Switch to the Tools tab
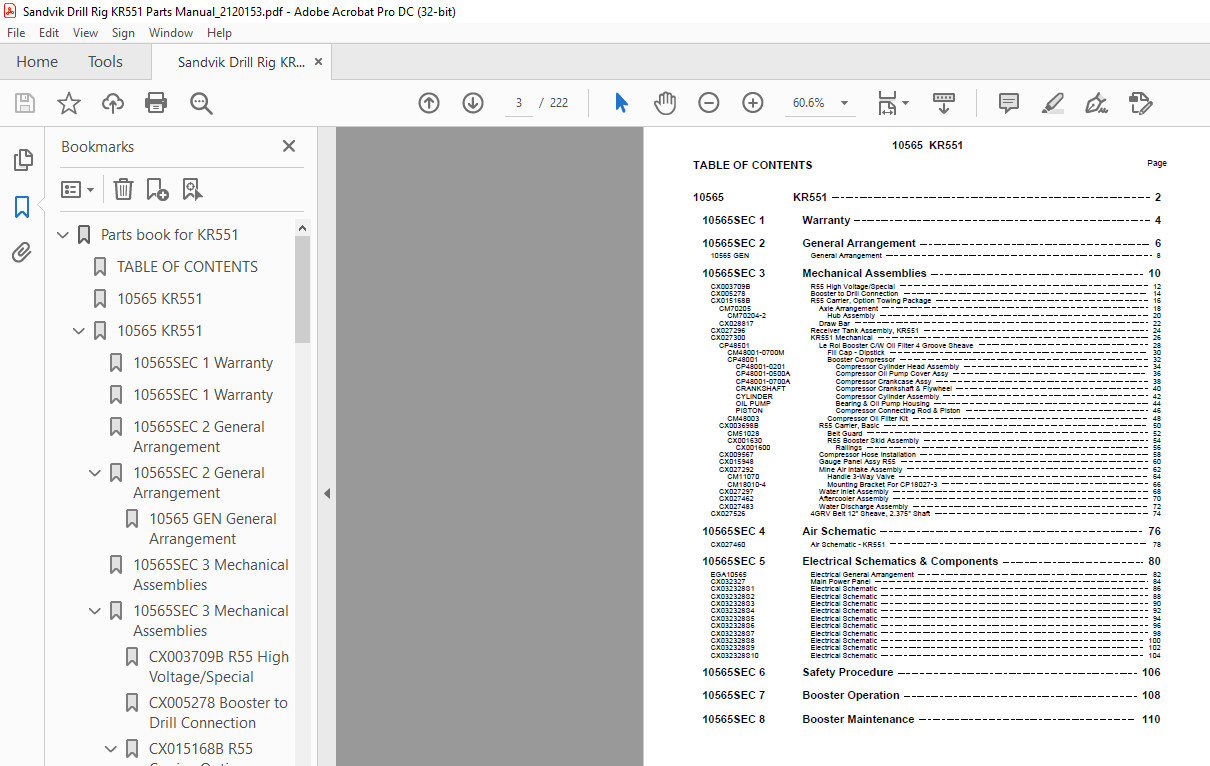This screenshot has width=1210, height=766. pyautogui.click(x=105, y=62)
